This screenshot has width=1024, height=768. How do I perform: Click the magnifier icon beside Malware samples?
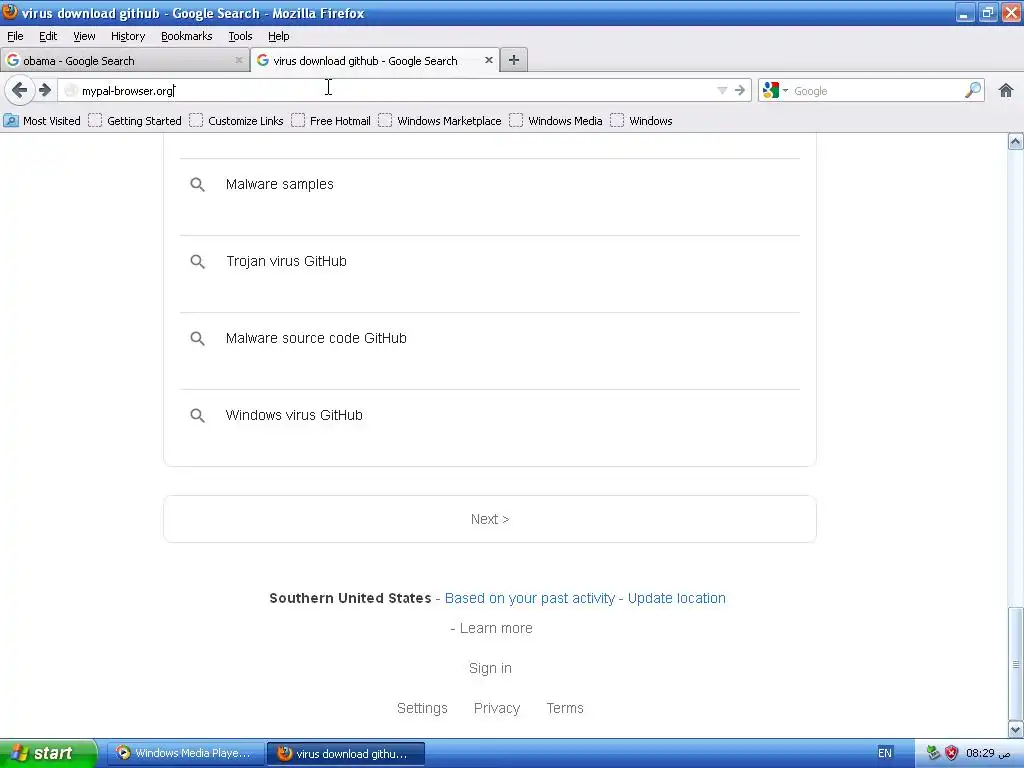coord(197,185)
